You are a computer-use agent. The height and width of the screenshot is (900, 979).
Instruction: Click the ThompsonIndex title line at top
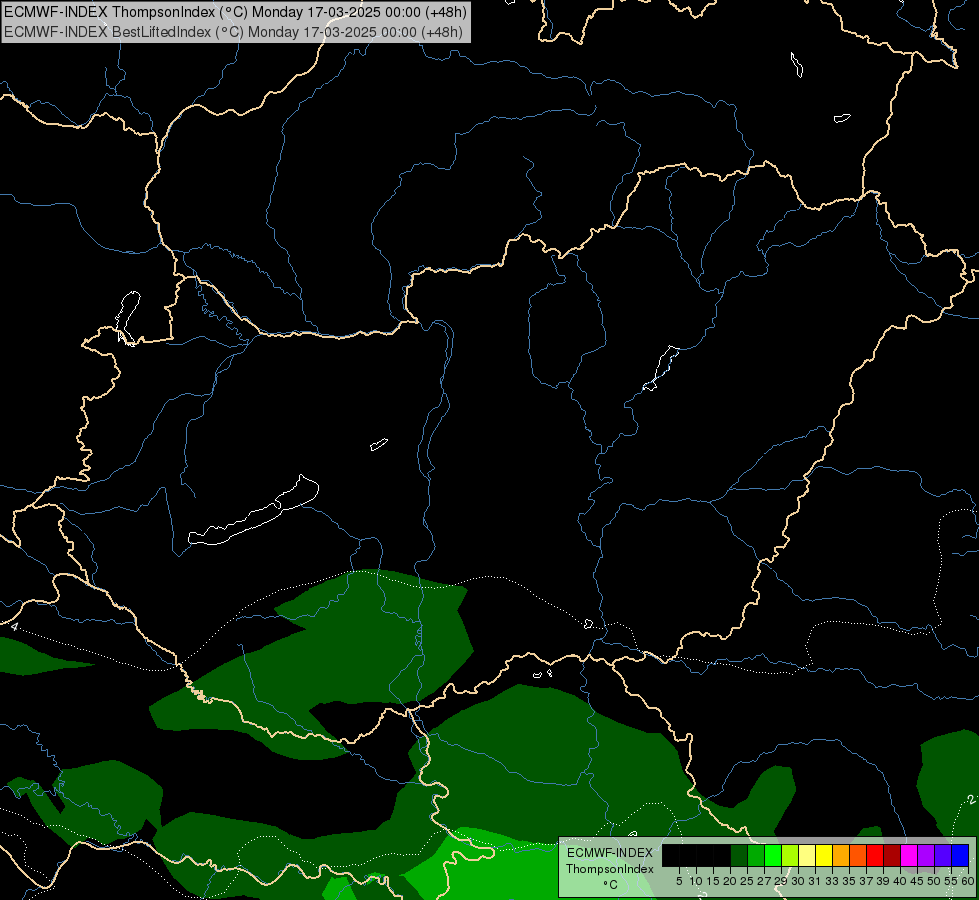coord(235,12)
